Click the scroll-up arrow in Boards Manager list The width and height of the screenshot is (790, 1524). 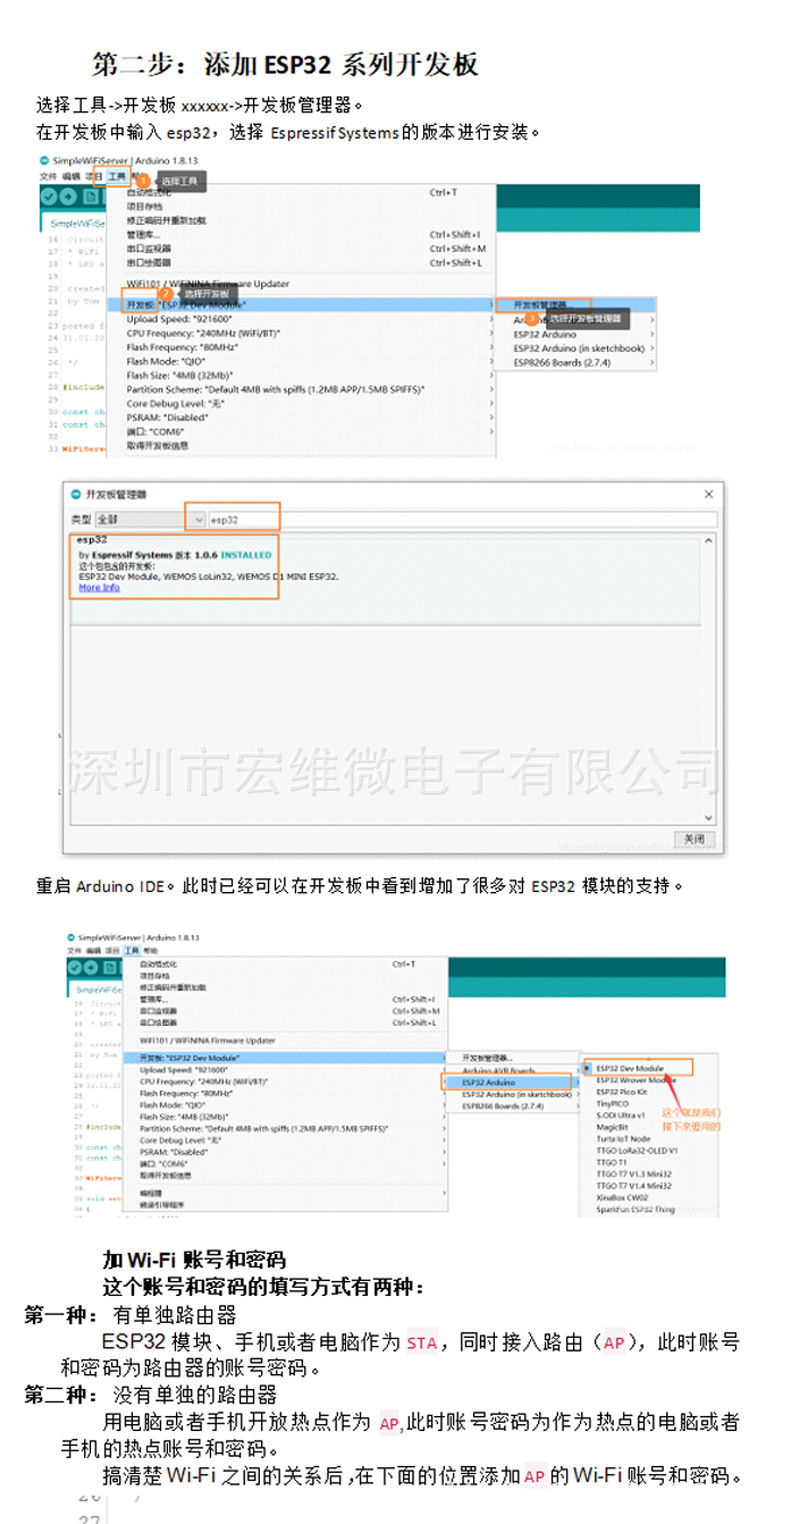711,541
